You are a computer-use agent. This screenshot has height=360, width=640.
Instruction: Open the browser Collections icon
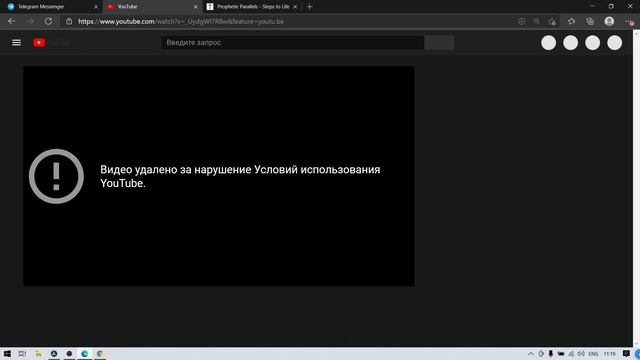pyautogui.click(x=590, y=21)
